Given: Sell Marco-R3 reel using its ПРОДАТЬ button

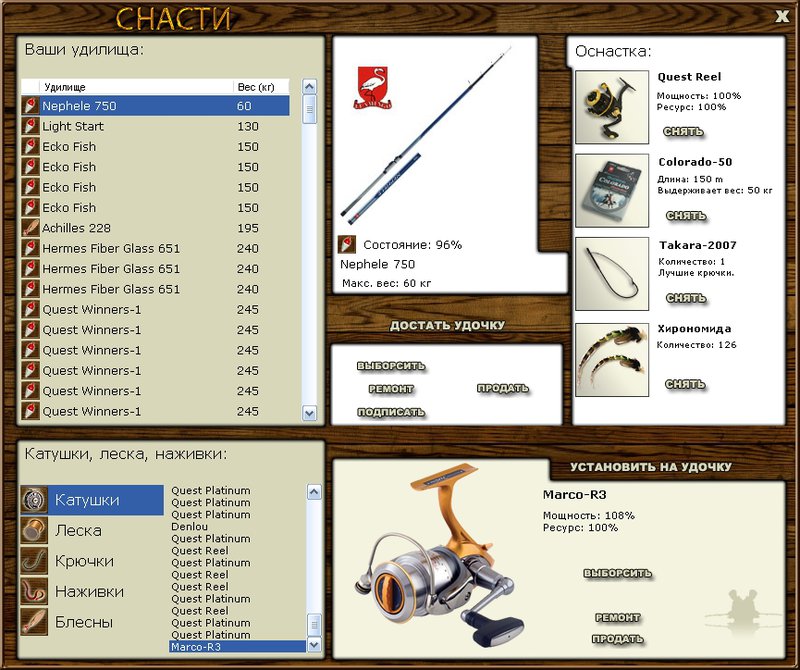Looking at the screenshot, I should [617, 639].
